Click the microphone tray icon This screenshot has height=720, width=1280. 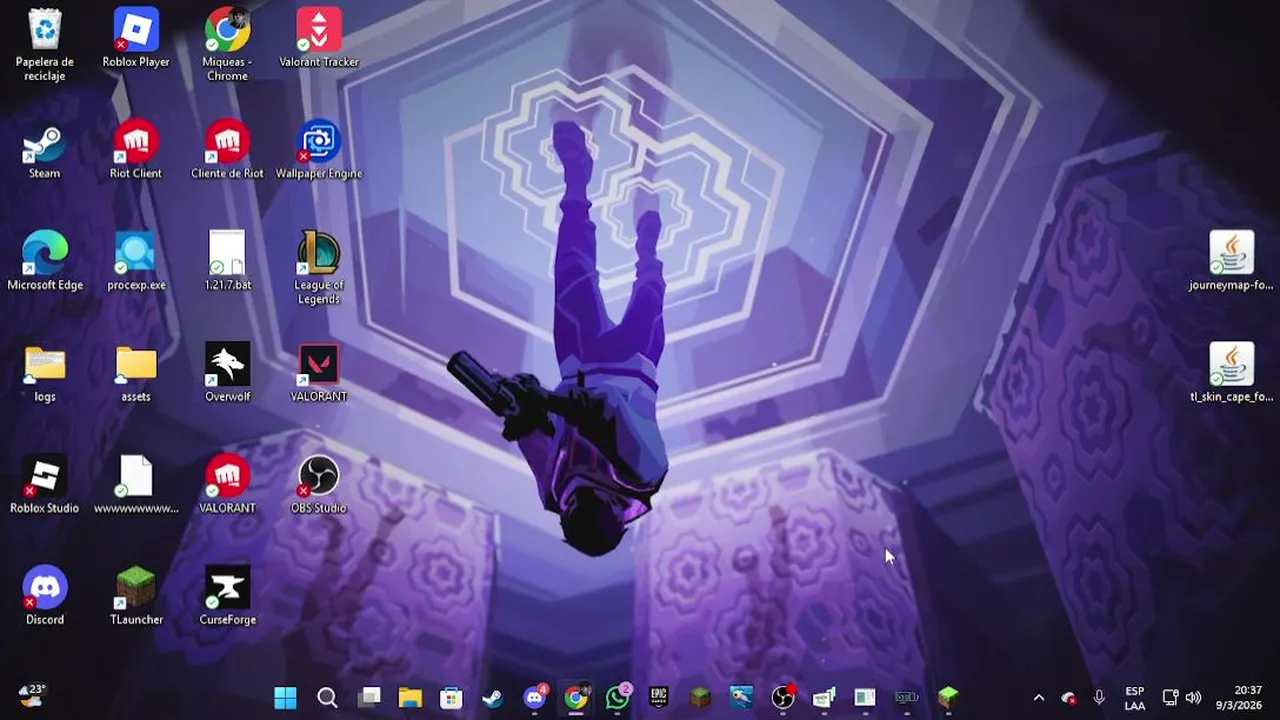pos(1099,698)
